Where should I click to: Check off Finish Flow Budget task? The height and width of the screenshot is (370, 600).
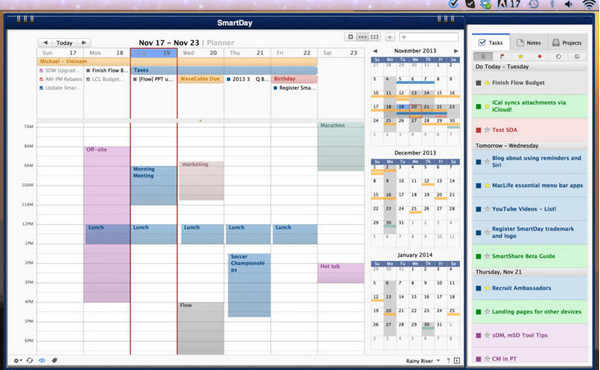(x=478, y=83)
